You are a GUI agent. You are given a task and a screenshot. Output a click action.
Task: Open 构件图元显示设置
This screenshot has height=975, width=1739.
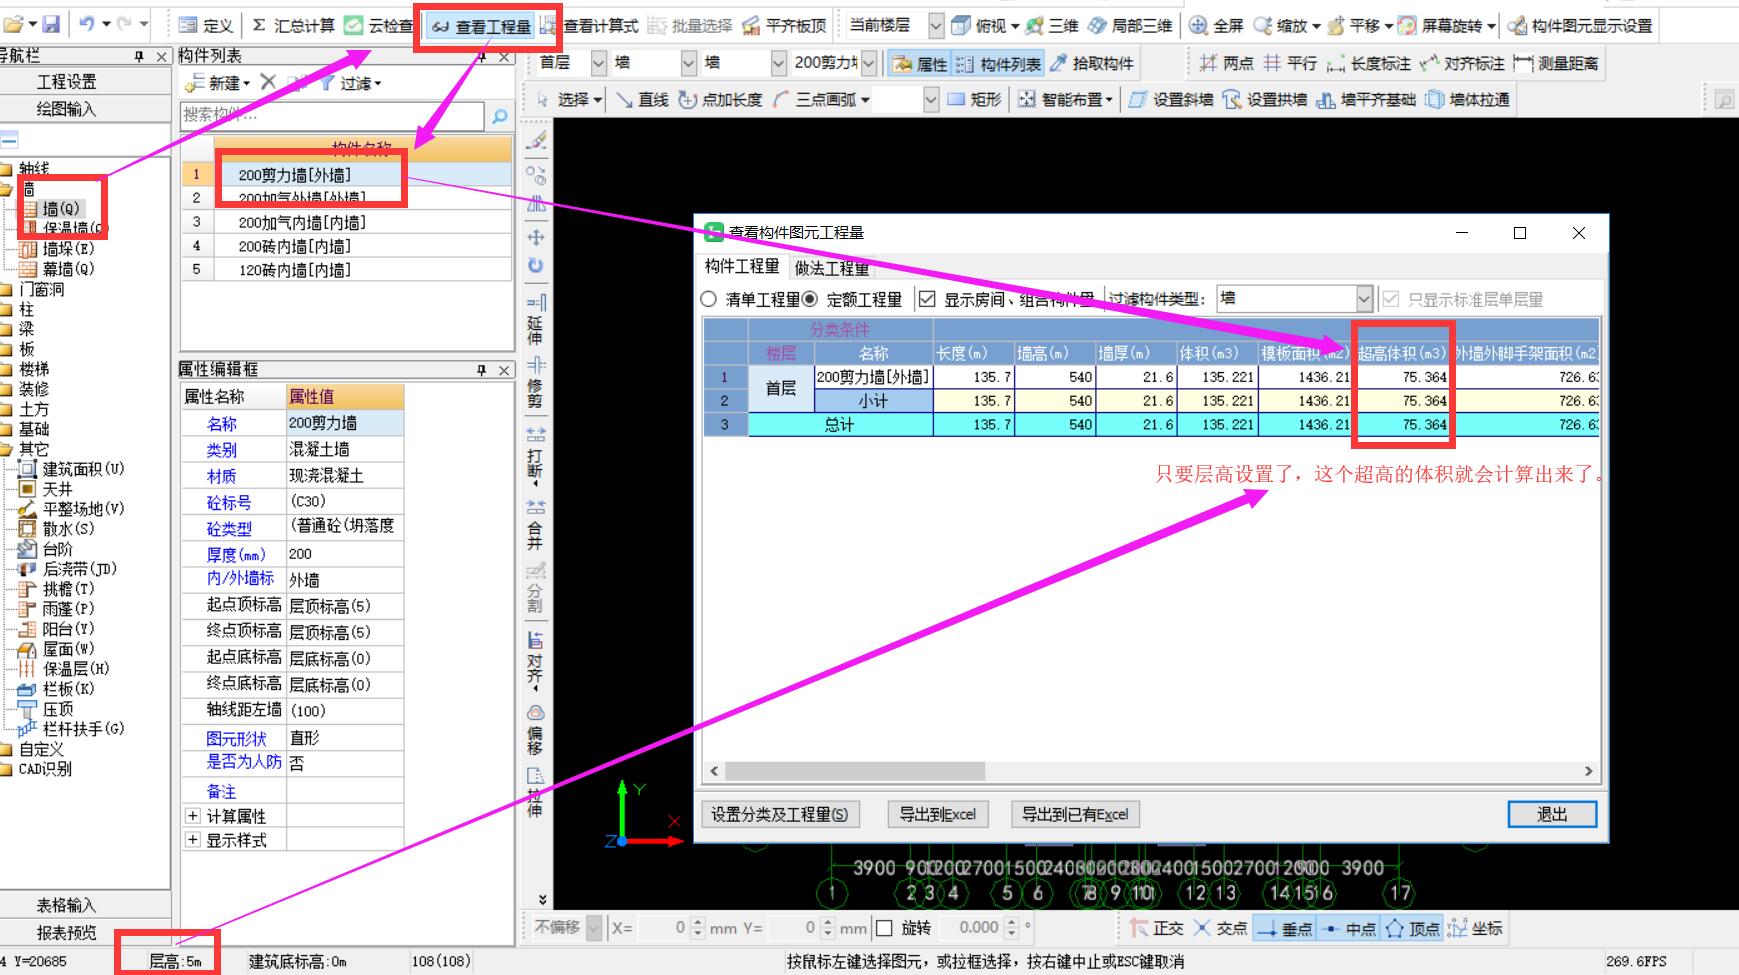(x=1580, y=25)
